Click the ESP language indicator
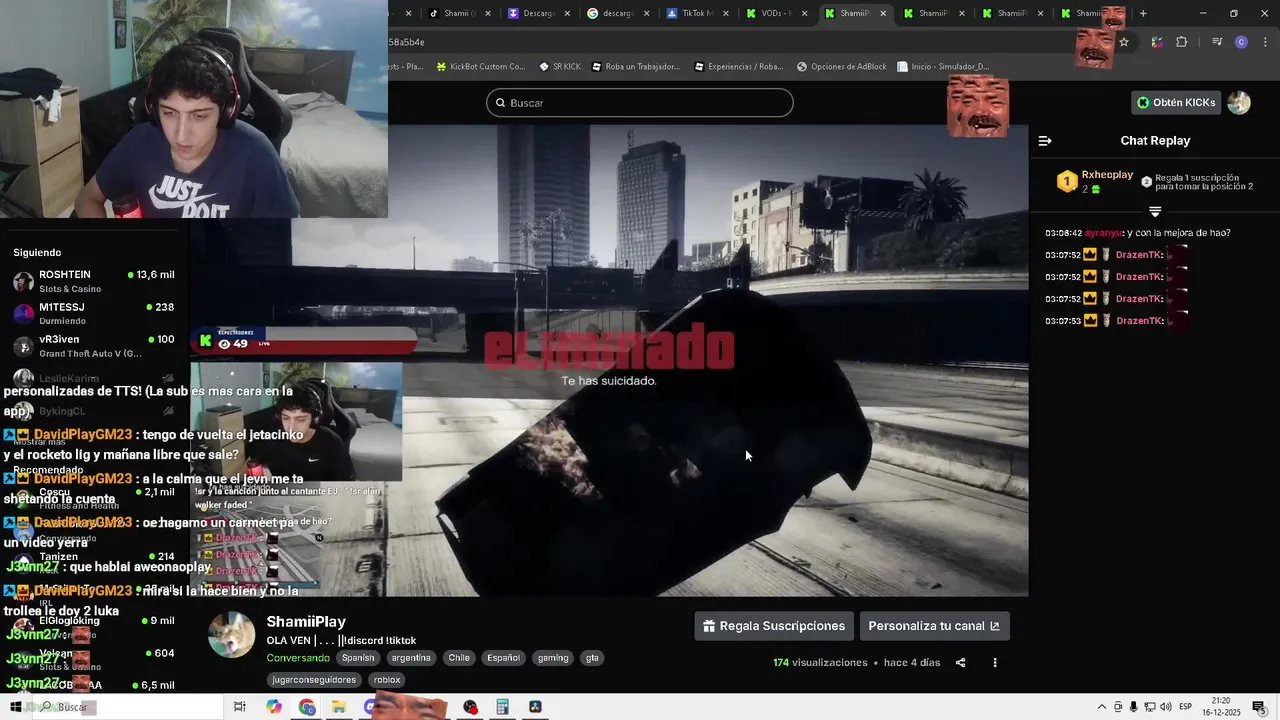 pyautogui.click(x=1186, y=707)
